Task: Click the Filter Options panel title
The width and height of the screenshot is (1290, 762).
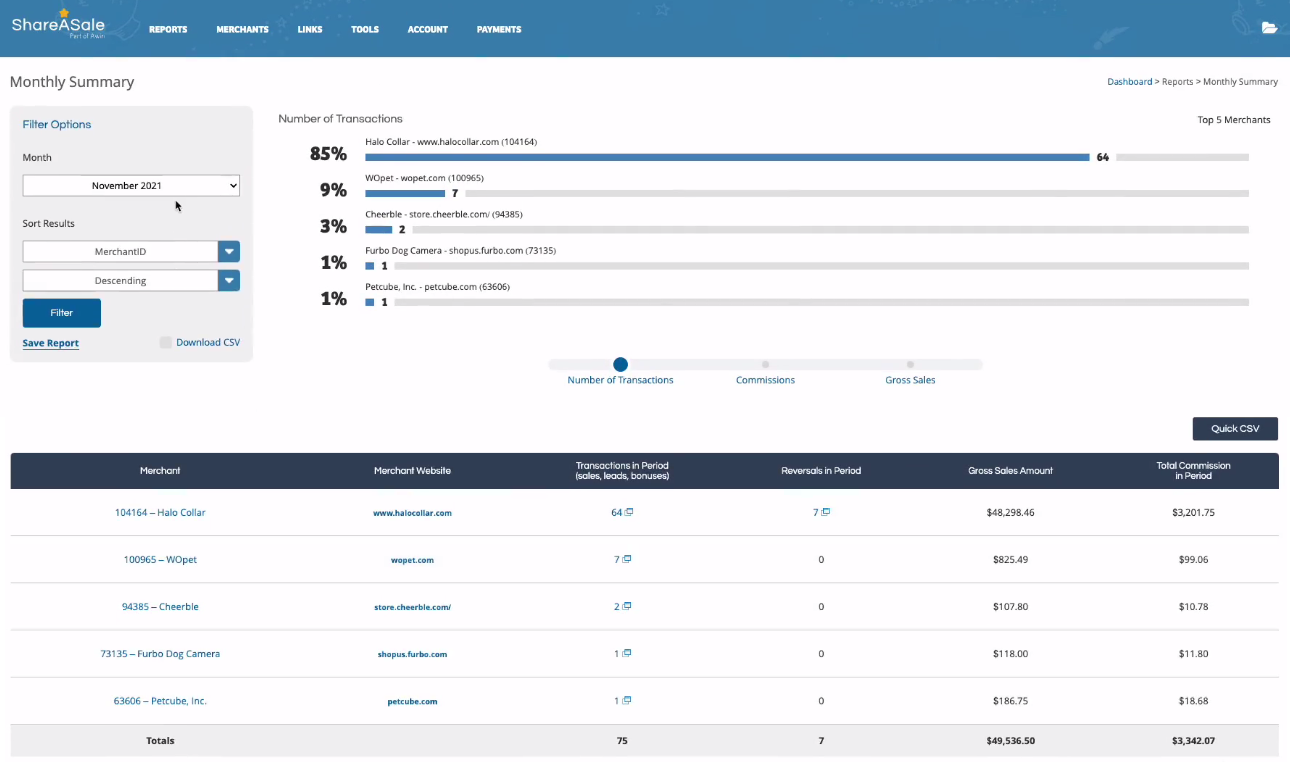Action: pyautogui.click(x=57, y=125)
